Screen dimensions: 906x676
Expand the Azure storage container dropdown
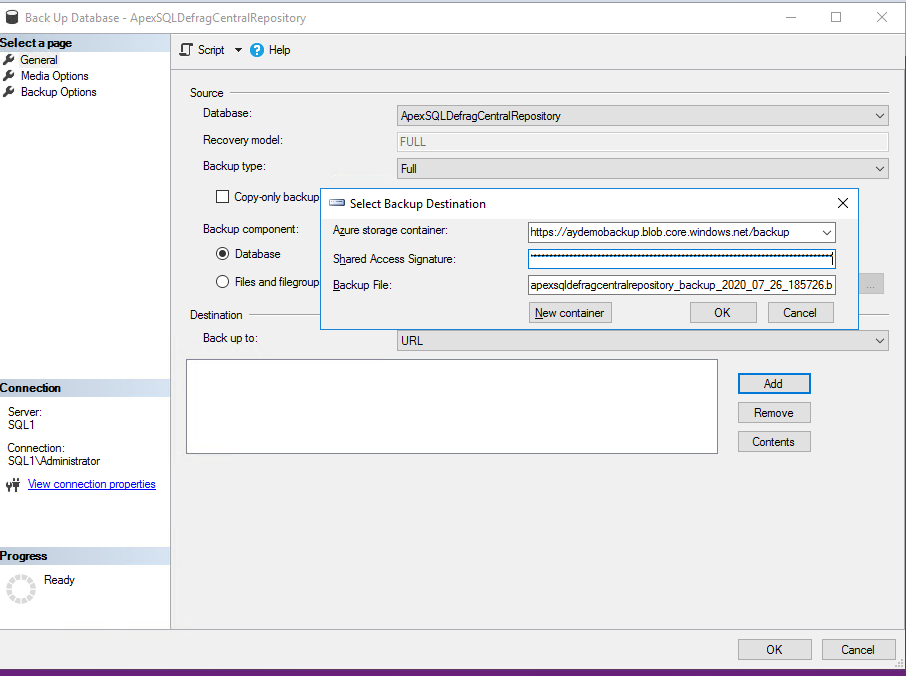pos(826,232)
